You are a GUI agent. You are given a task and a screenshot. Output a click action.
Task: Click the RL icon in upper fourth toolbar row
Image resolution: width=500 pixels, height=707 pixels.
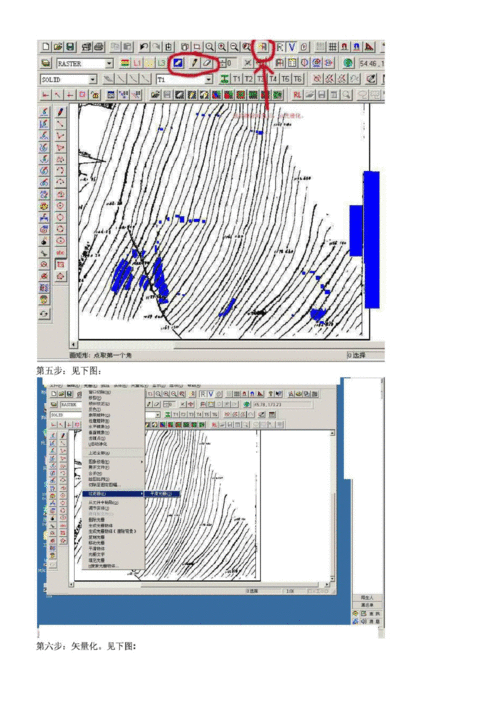[x=297, y=95]
